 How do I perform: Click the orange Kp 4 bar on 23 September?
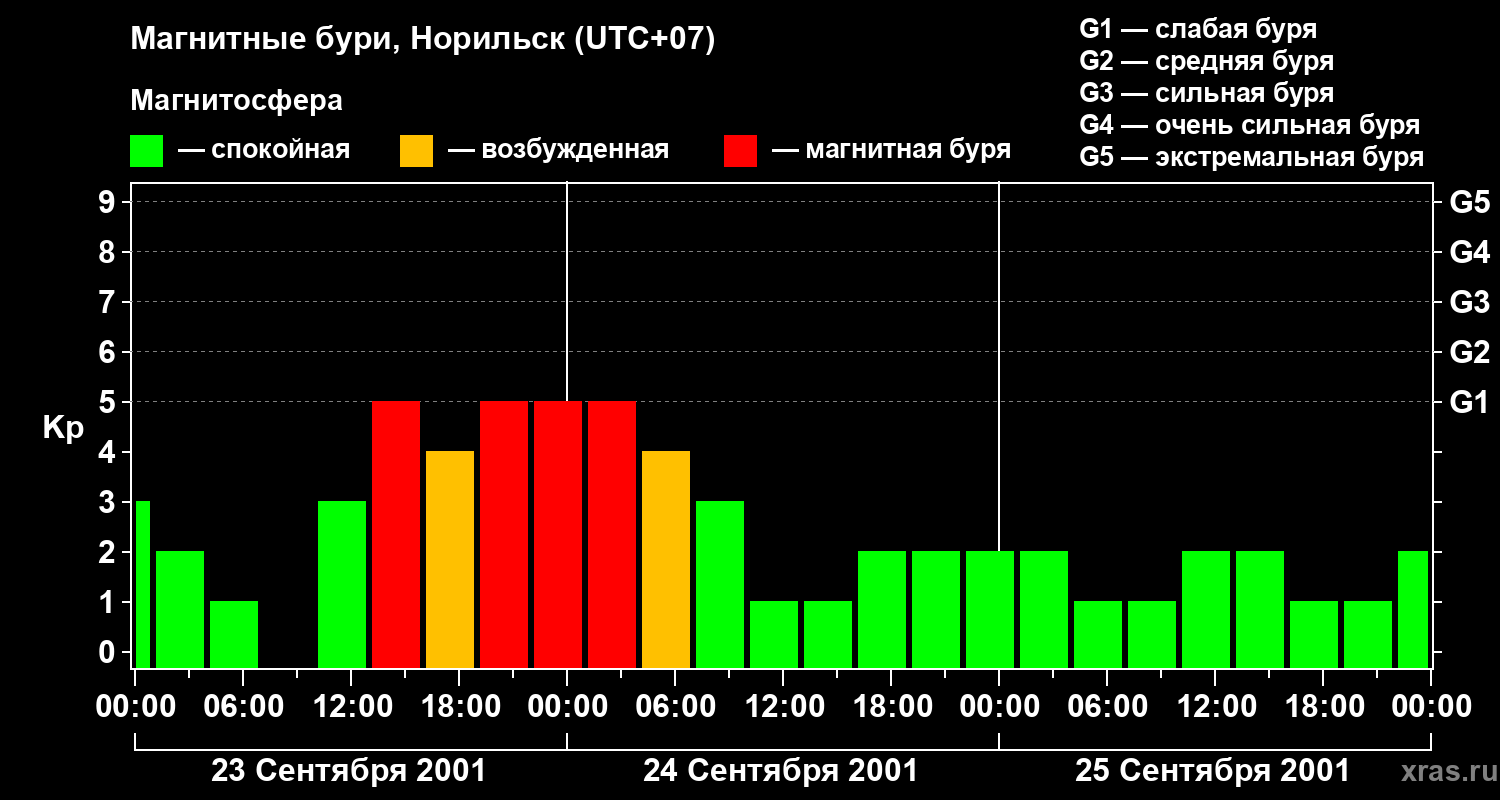[x=450, y=559]
